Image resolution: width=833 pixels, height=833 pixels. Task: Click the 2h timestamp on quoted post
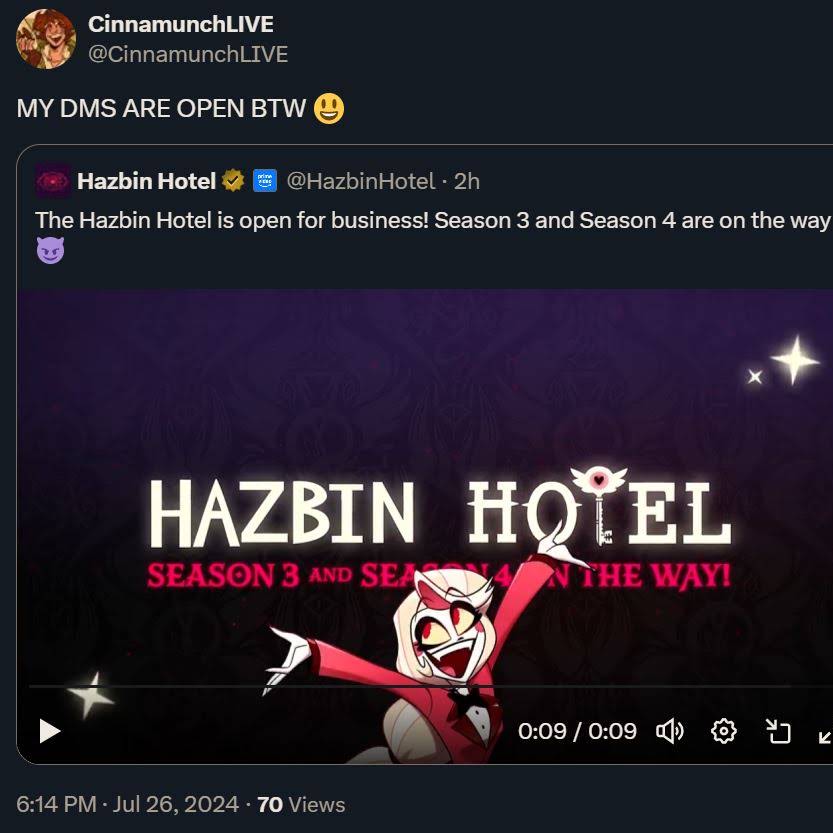tap(466, 182)
